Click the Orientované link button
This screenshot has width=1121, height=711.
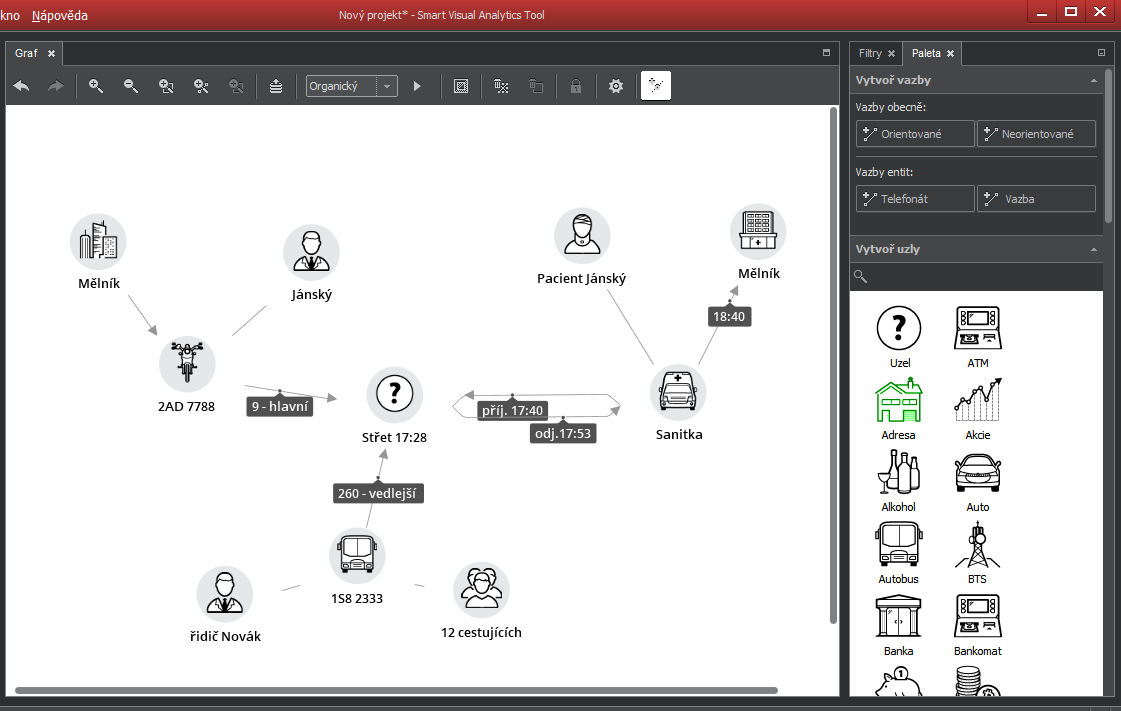[x=915, y=134]
